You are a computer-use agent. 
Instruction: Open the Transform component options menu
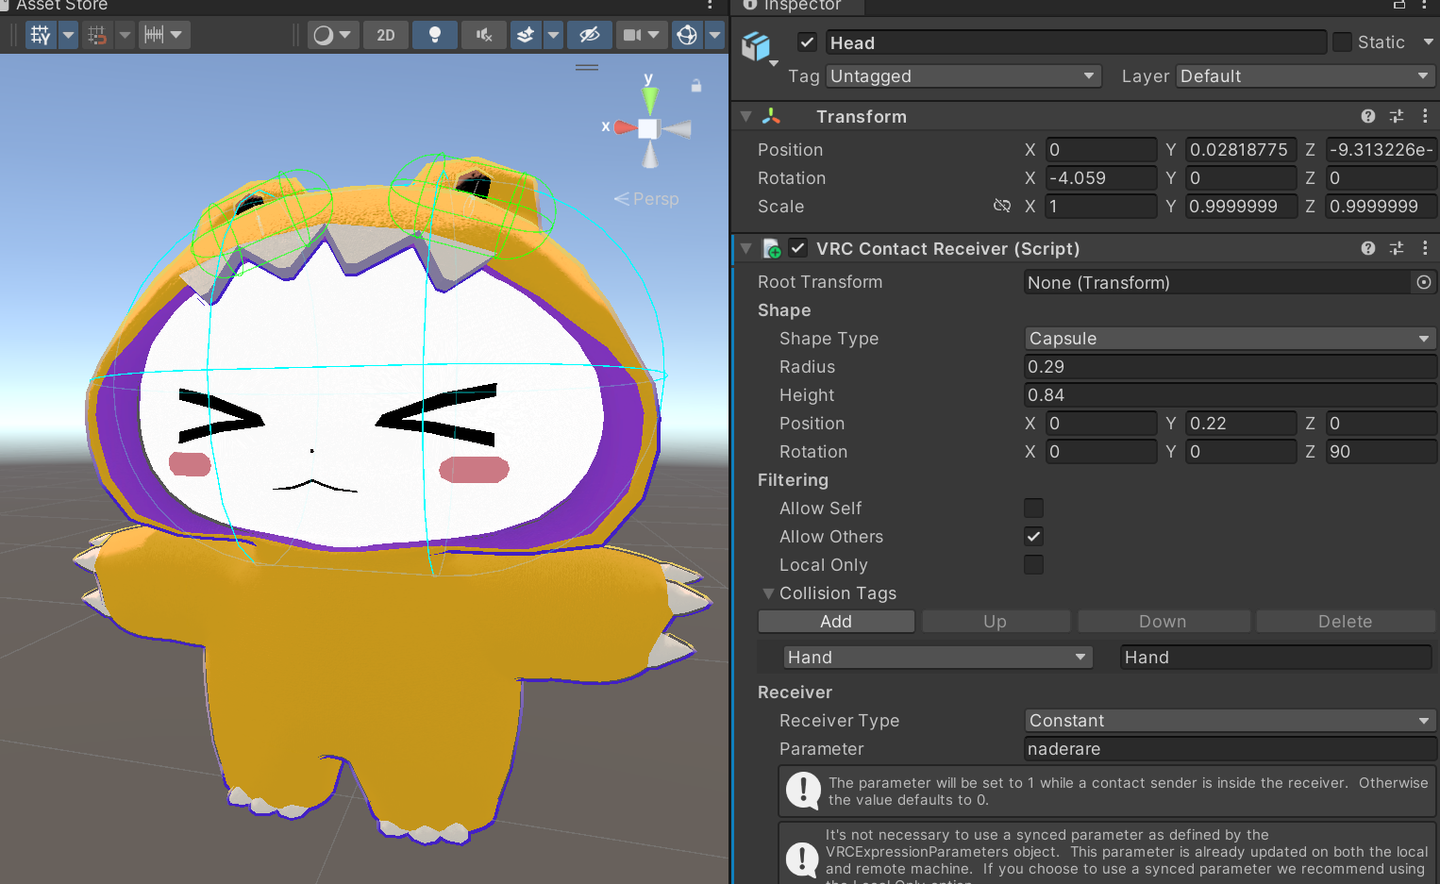point(1425,116)
